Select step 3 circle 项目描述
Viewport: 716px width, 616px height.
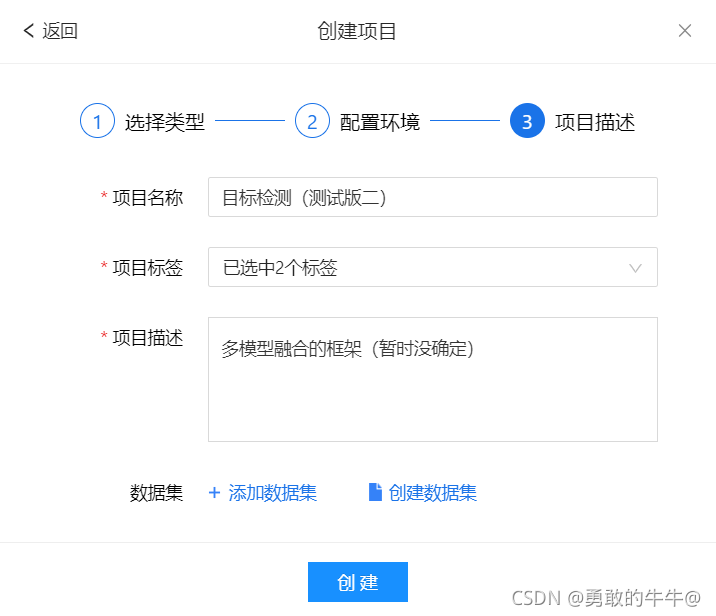click(x=527, y=121)
